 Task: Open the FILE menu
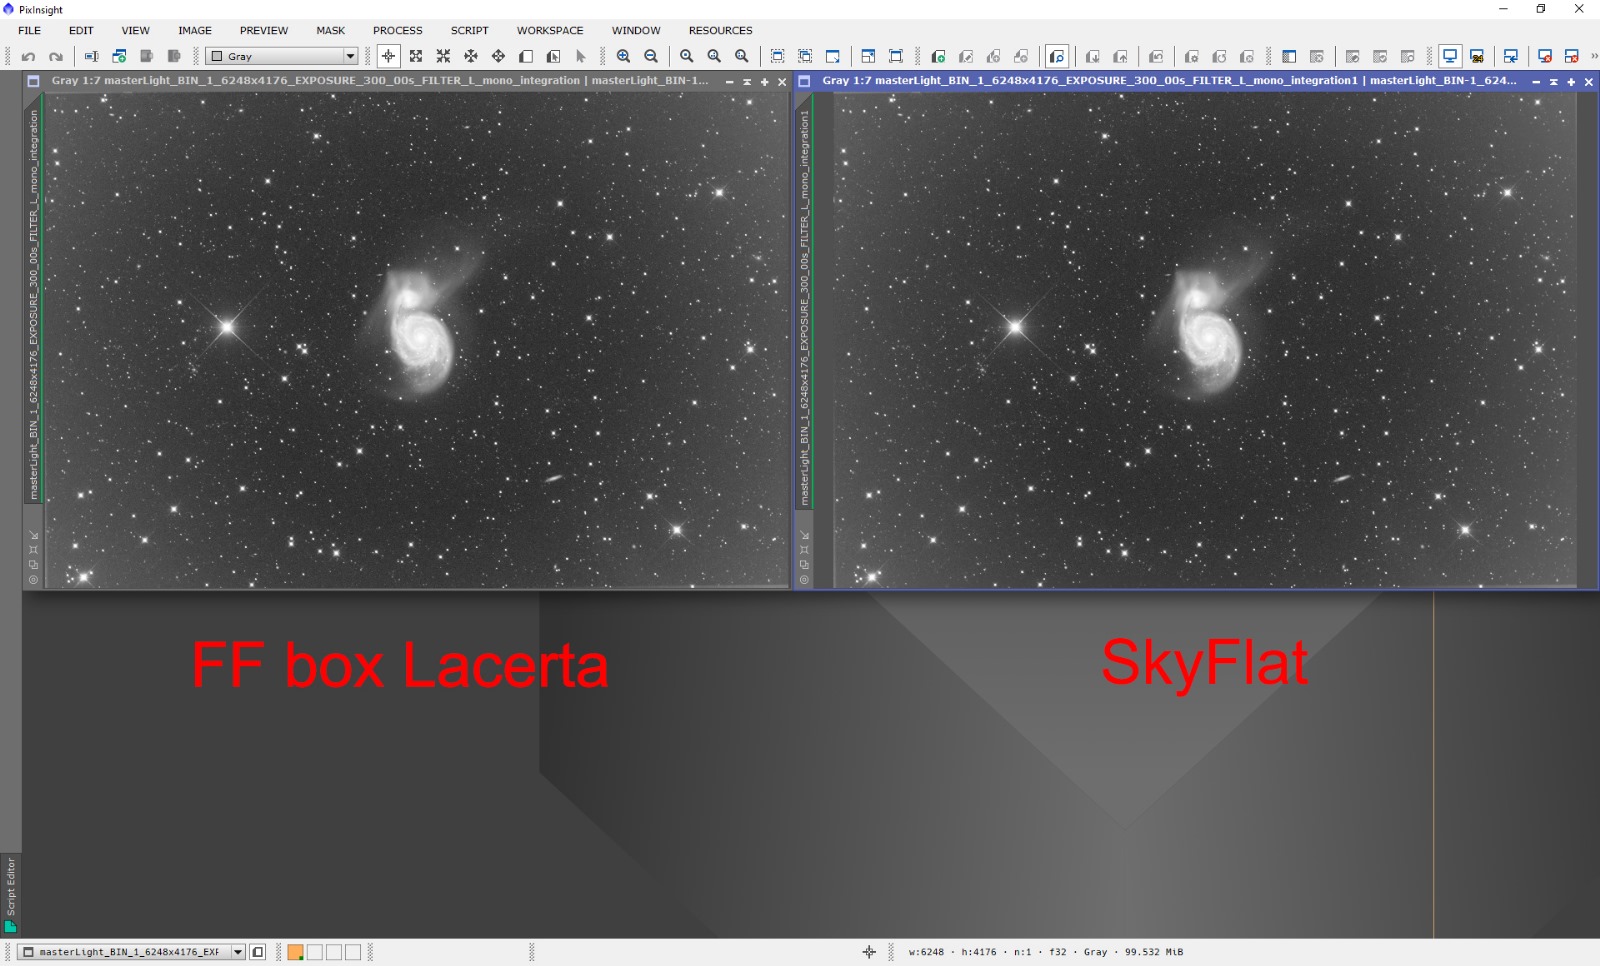30,31
